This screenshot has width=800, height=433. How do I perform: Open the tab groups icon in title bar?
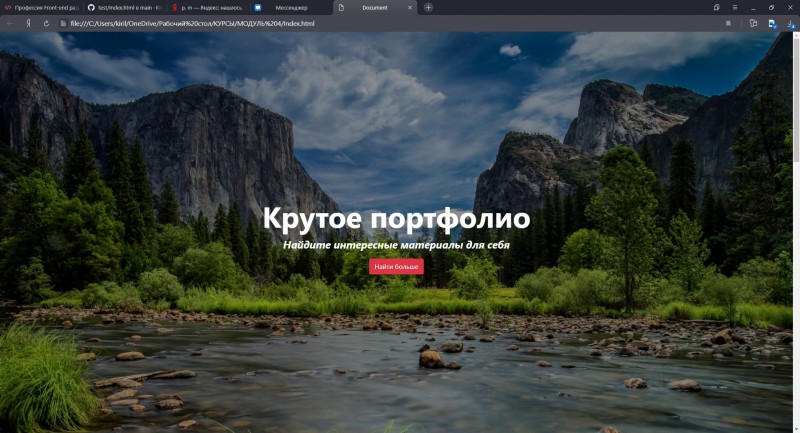[716, 8]
